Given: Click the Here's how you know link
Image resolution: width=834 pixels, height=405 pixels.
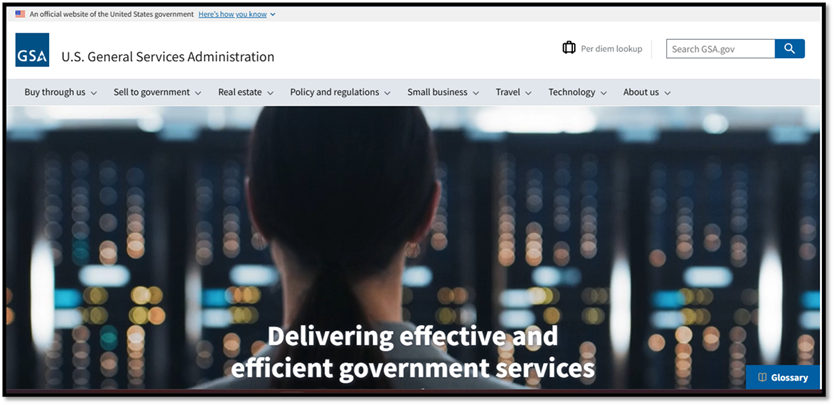Looking at the screenshot, I should click(x=232, y=14).
